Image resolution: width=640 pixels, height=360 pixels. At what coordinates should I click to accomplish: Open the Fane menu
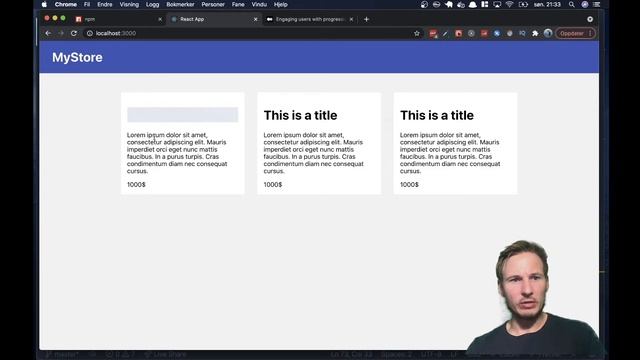pos(238,4)
